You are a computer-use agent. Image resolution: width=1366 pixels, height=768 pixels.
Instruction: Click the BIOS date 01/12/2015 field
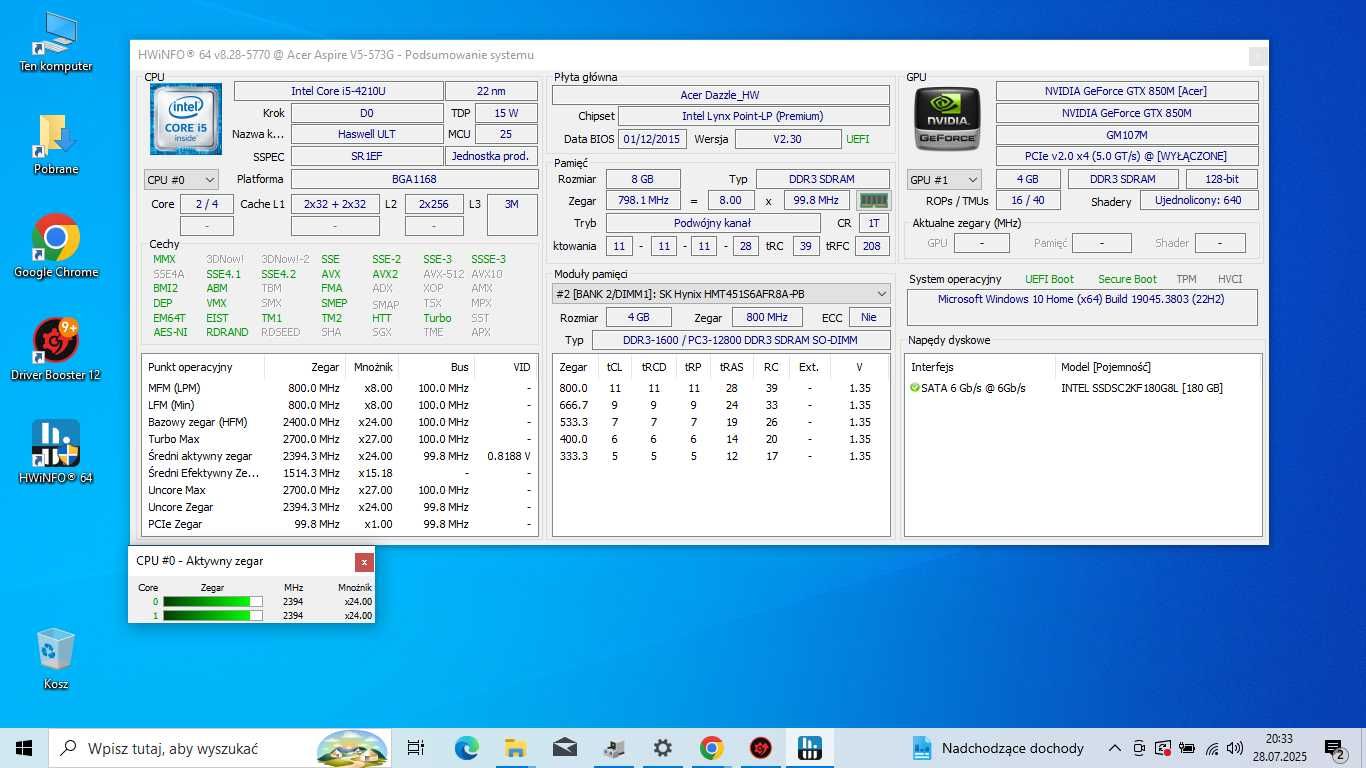[652, 139]
